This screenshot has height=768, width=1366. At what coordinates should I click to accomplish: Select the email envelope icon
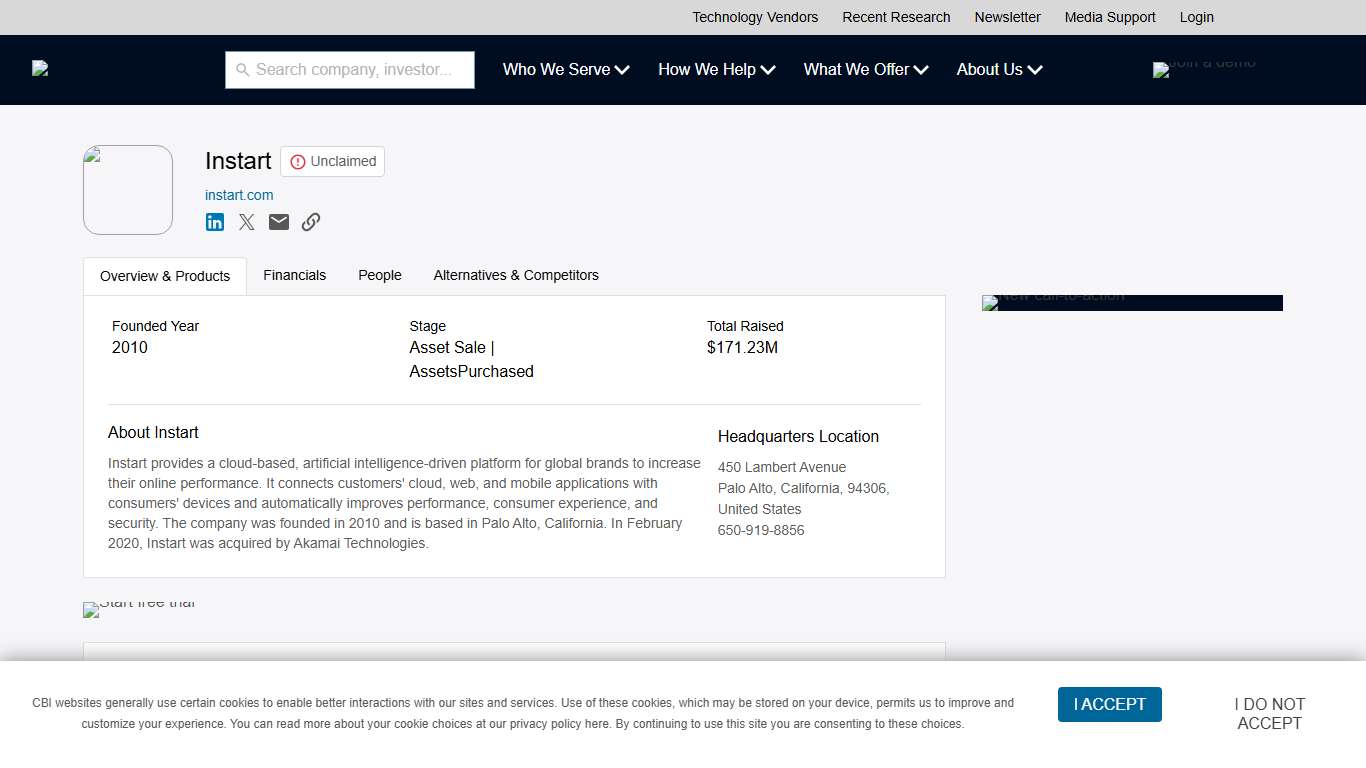click(278, 221)
